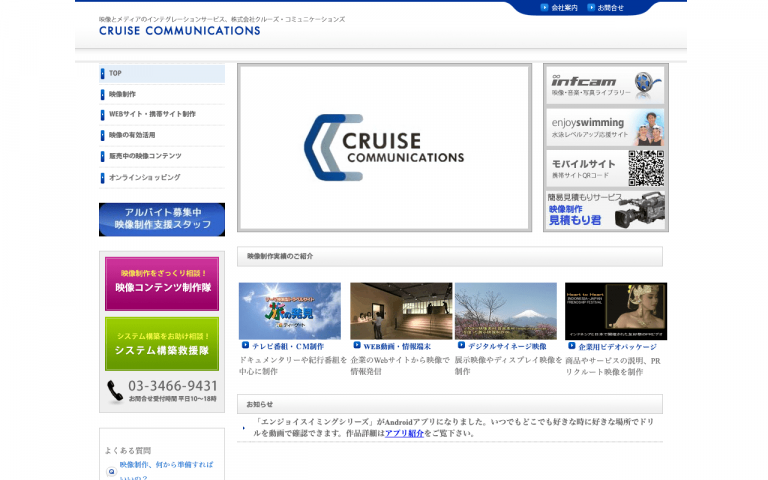Open テレビ番組・CM制作 link
Screen dimensions: 768x480
[288, 346]
